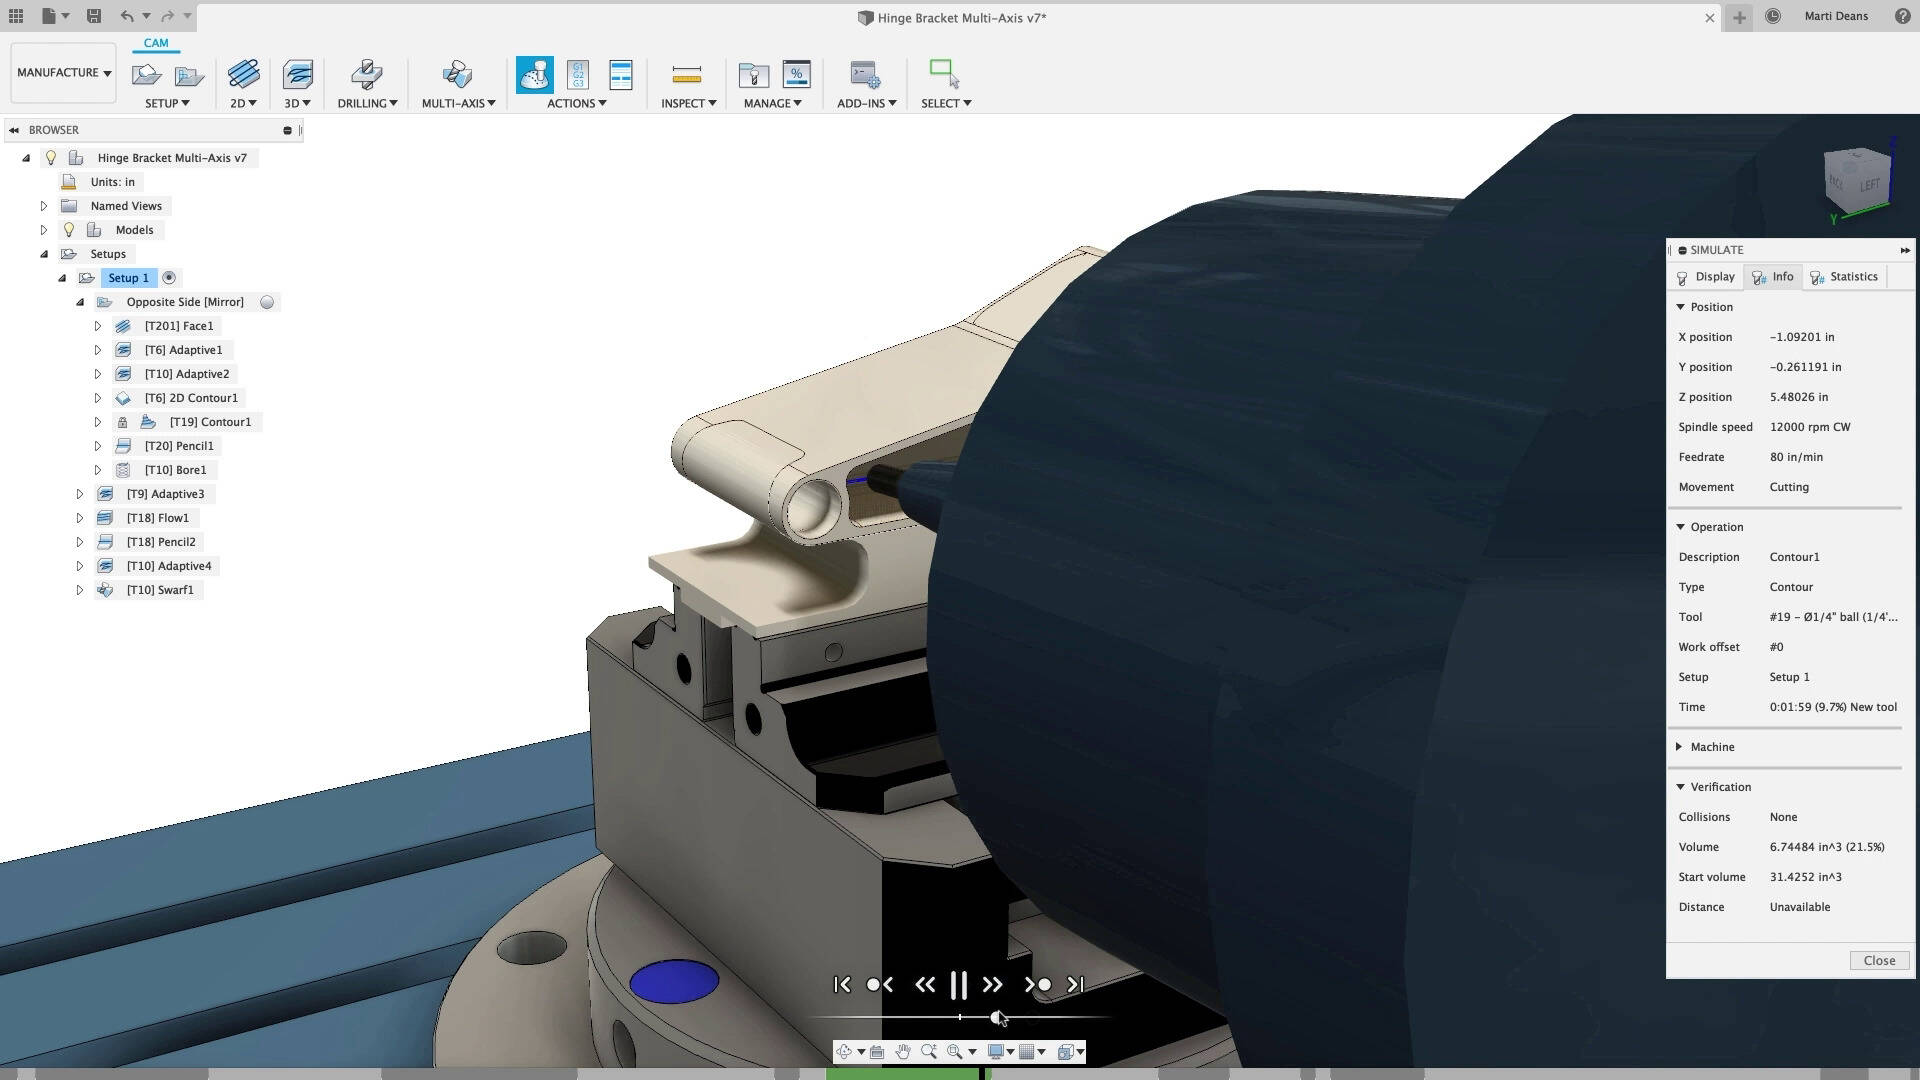Click the simulation speed slider handle
The image size is (1920, 1080).
click(x=996, y=1017)
